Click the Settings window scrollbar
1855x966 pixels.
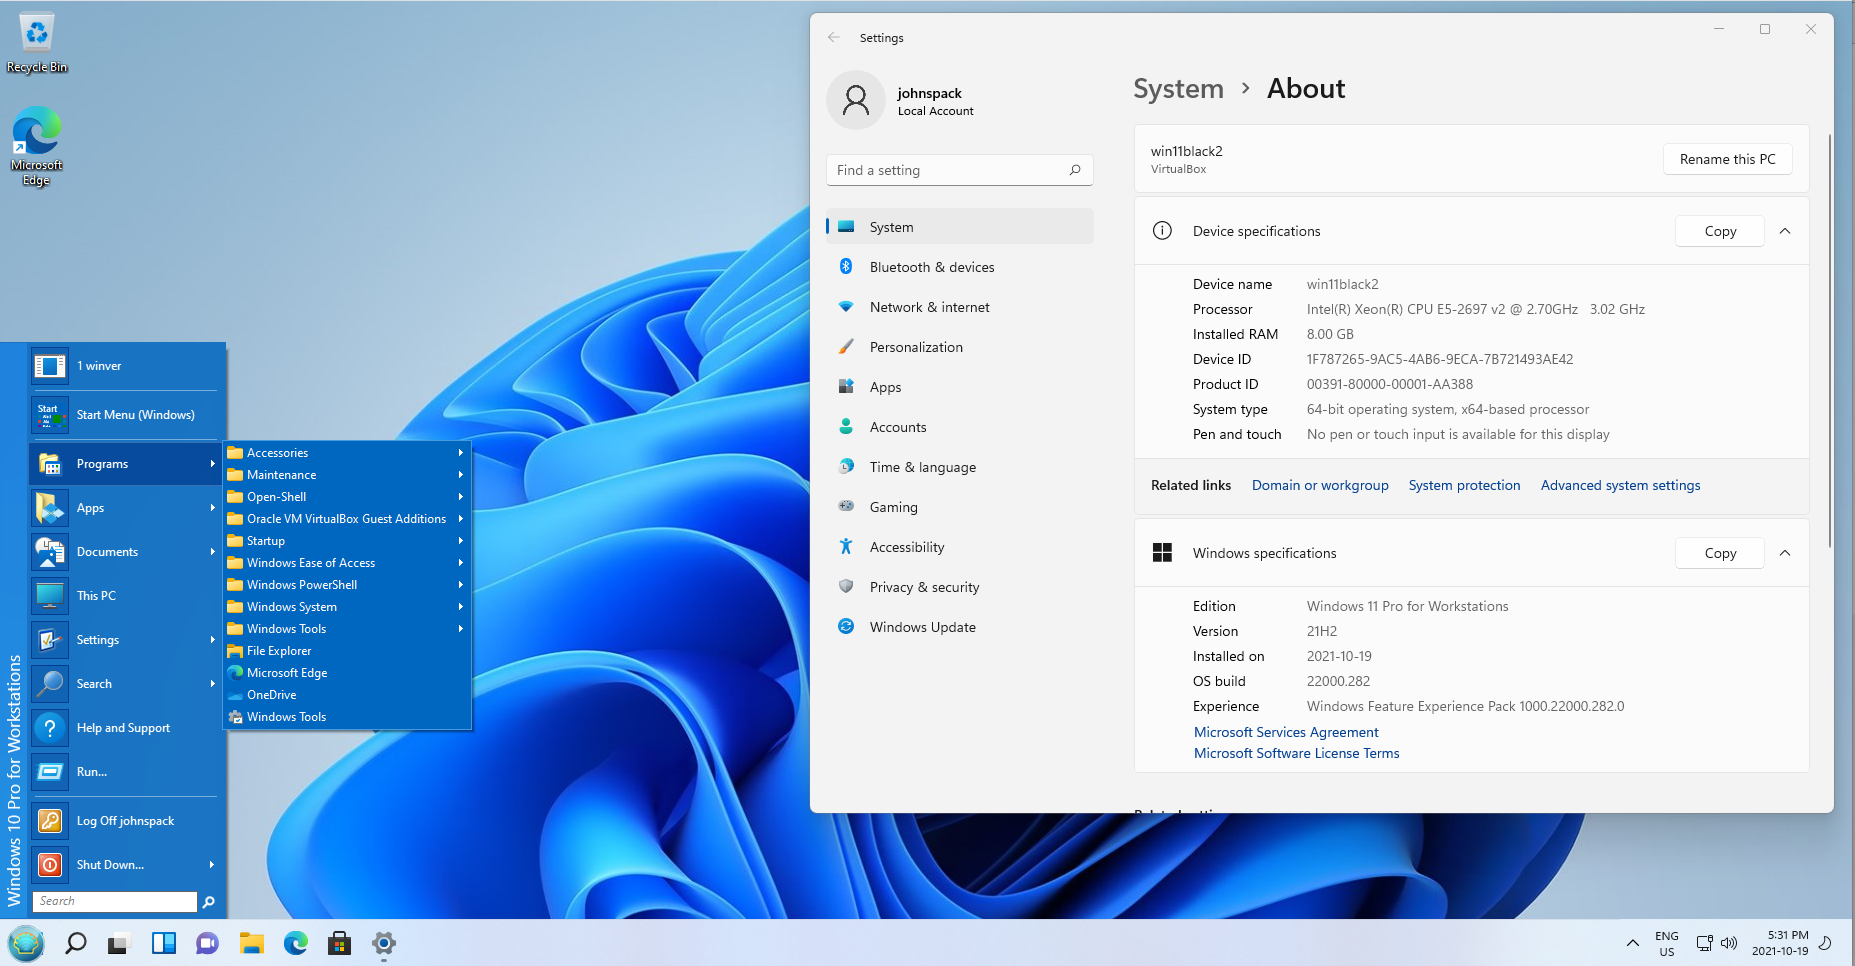coord(1829,340)
